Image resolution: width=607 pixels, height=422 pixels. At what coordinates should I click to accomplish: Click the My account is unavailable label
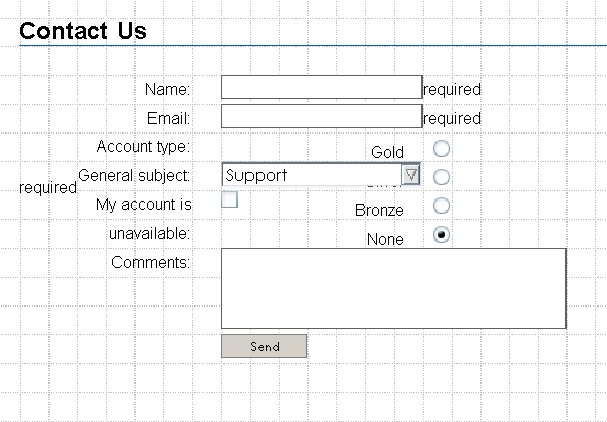(x=144, y=205)
